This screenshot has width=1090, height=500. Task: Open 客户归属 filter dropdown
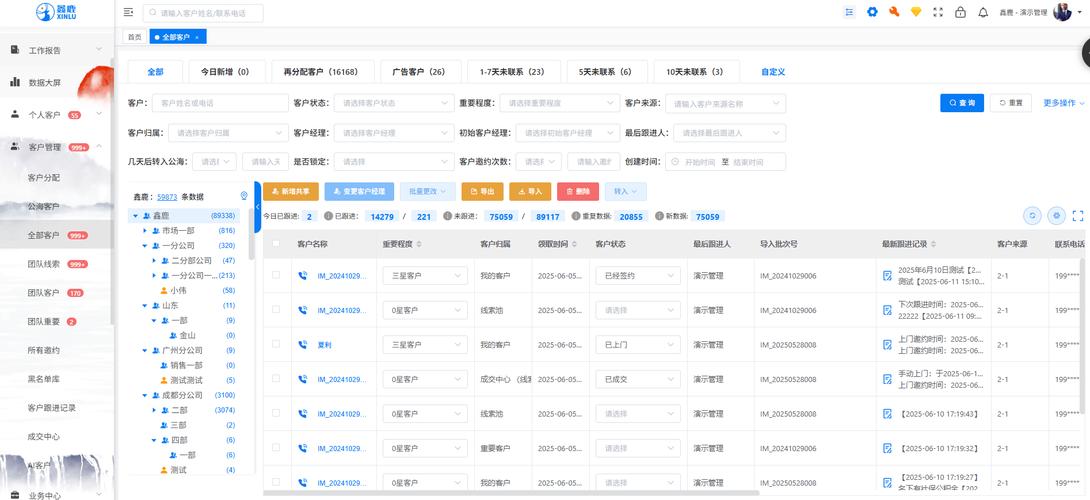(228, 132)
